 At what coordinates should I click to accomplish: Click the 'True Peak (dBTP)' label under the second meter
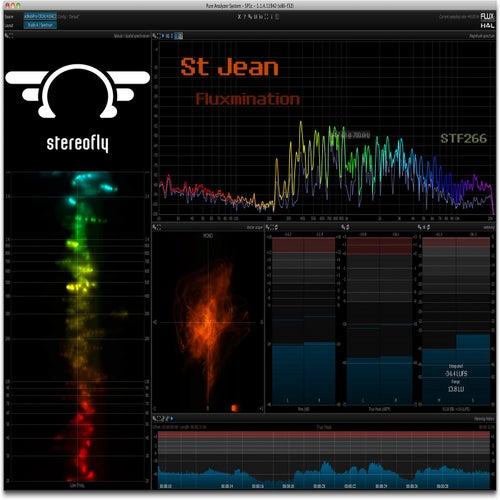tap(380, 409)
